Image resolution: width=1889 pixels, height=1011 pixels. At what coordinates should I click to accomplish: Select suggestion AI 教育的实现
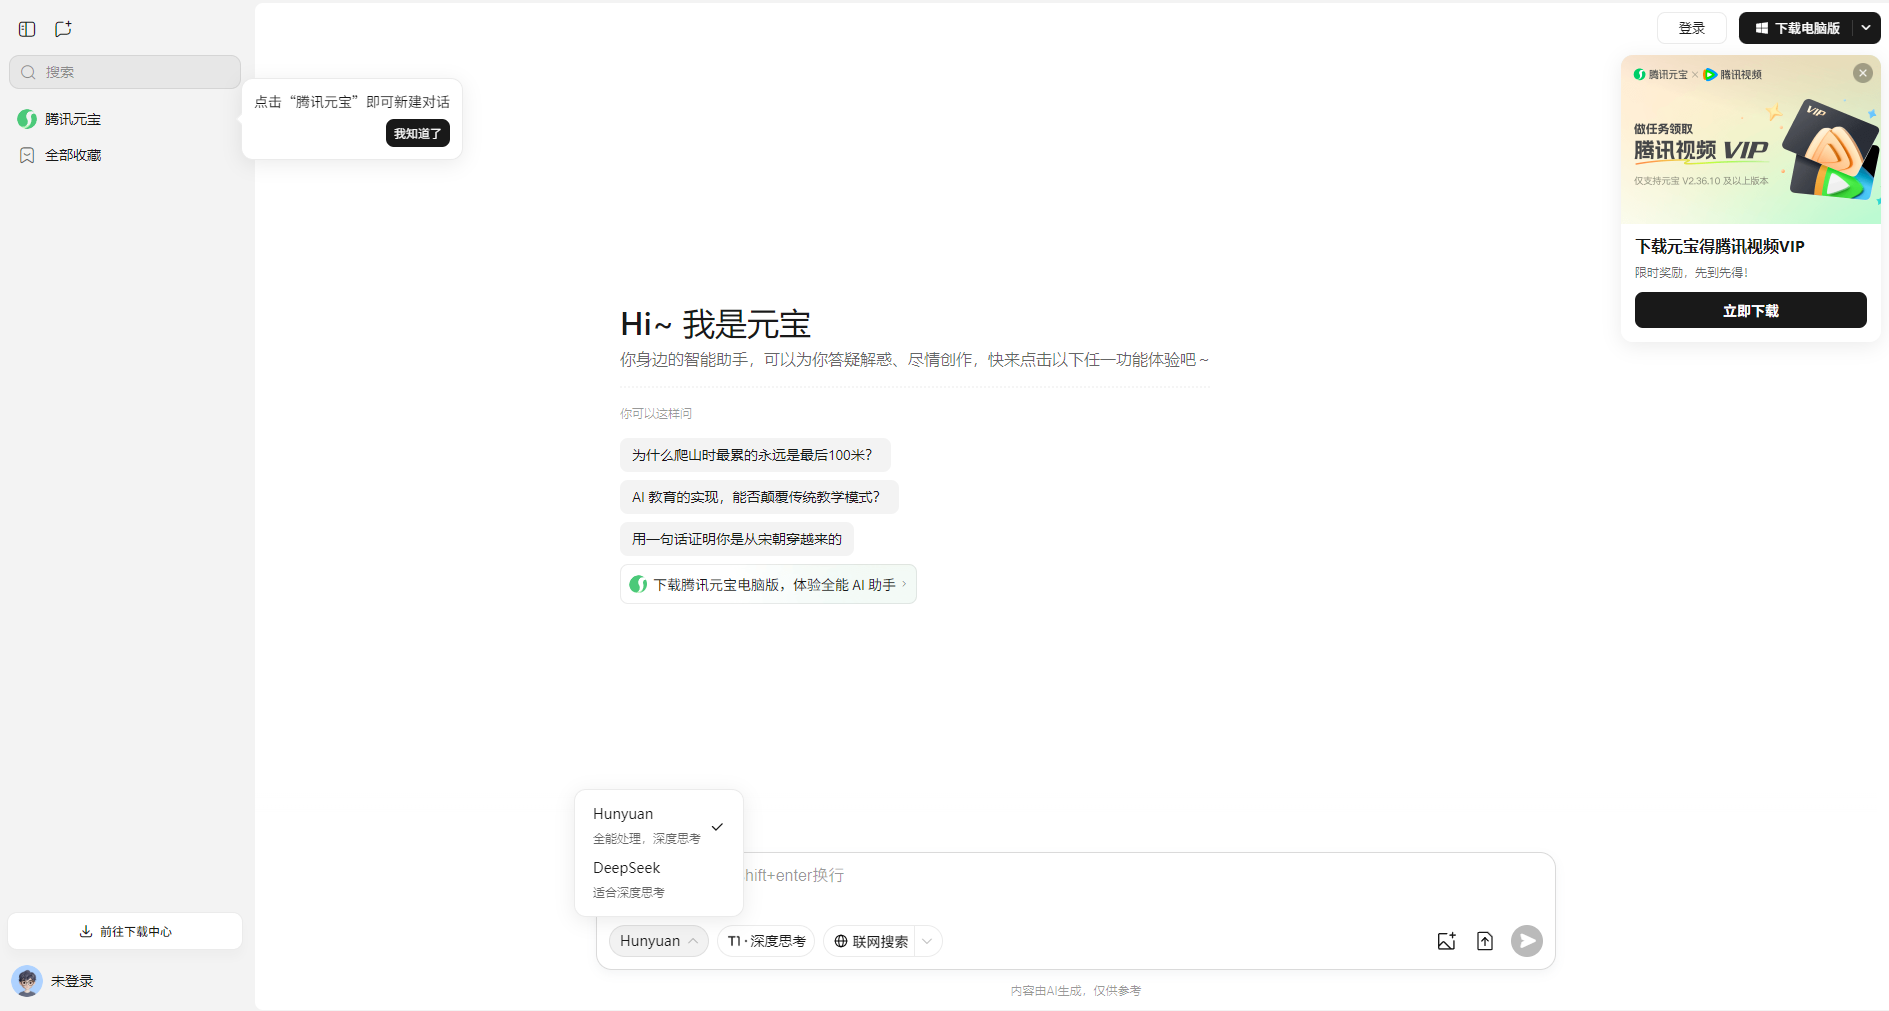click(759, 497)
